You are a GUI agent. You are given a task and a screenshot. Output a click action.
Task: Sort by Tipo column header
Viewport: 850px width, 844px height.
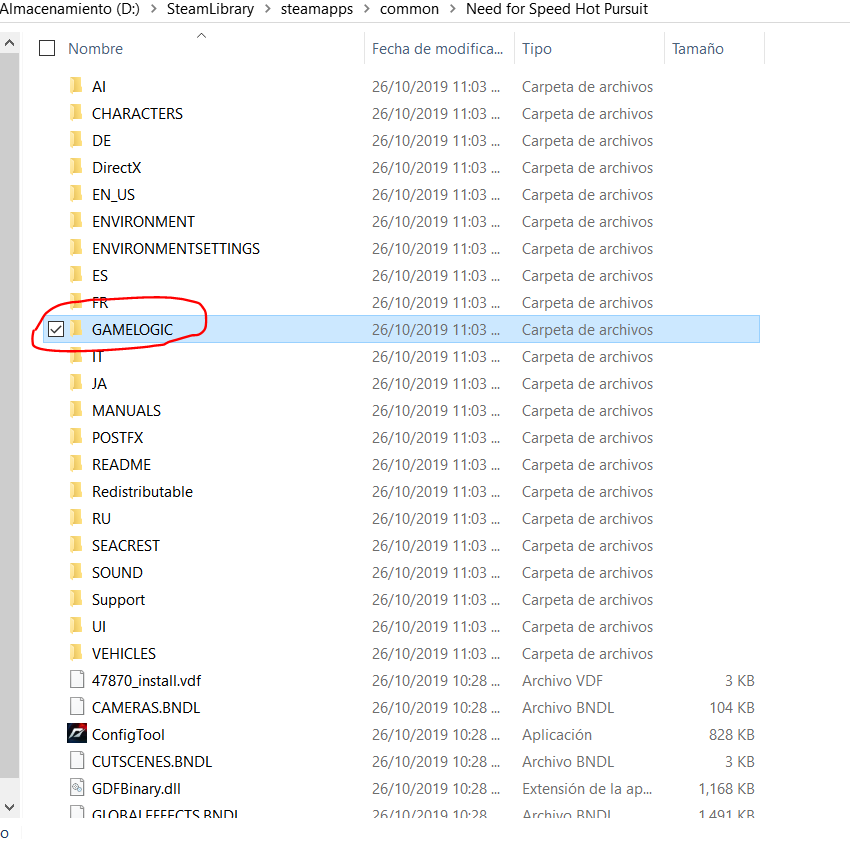(x=537, y=49)
